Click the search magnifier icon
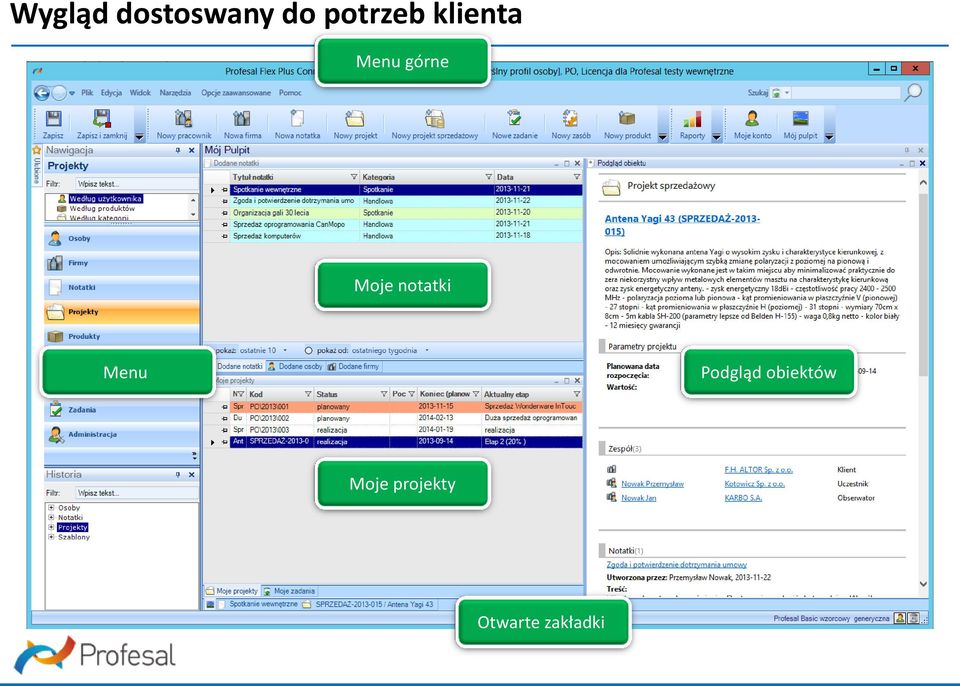 [913, 92]
